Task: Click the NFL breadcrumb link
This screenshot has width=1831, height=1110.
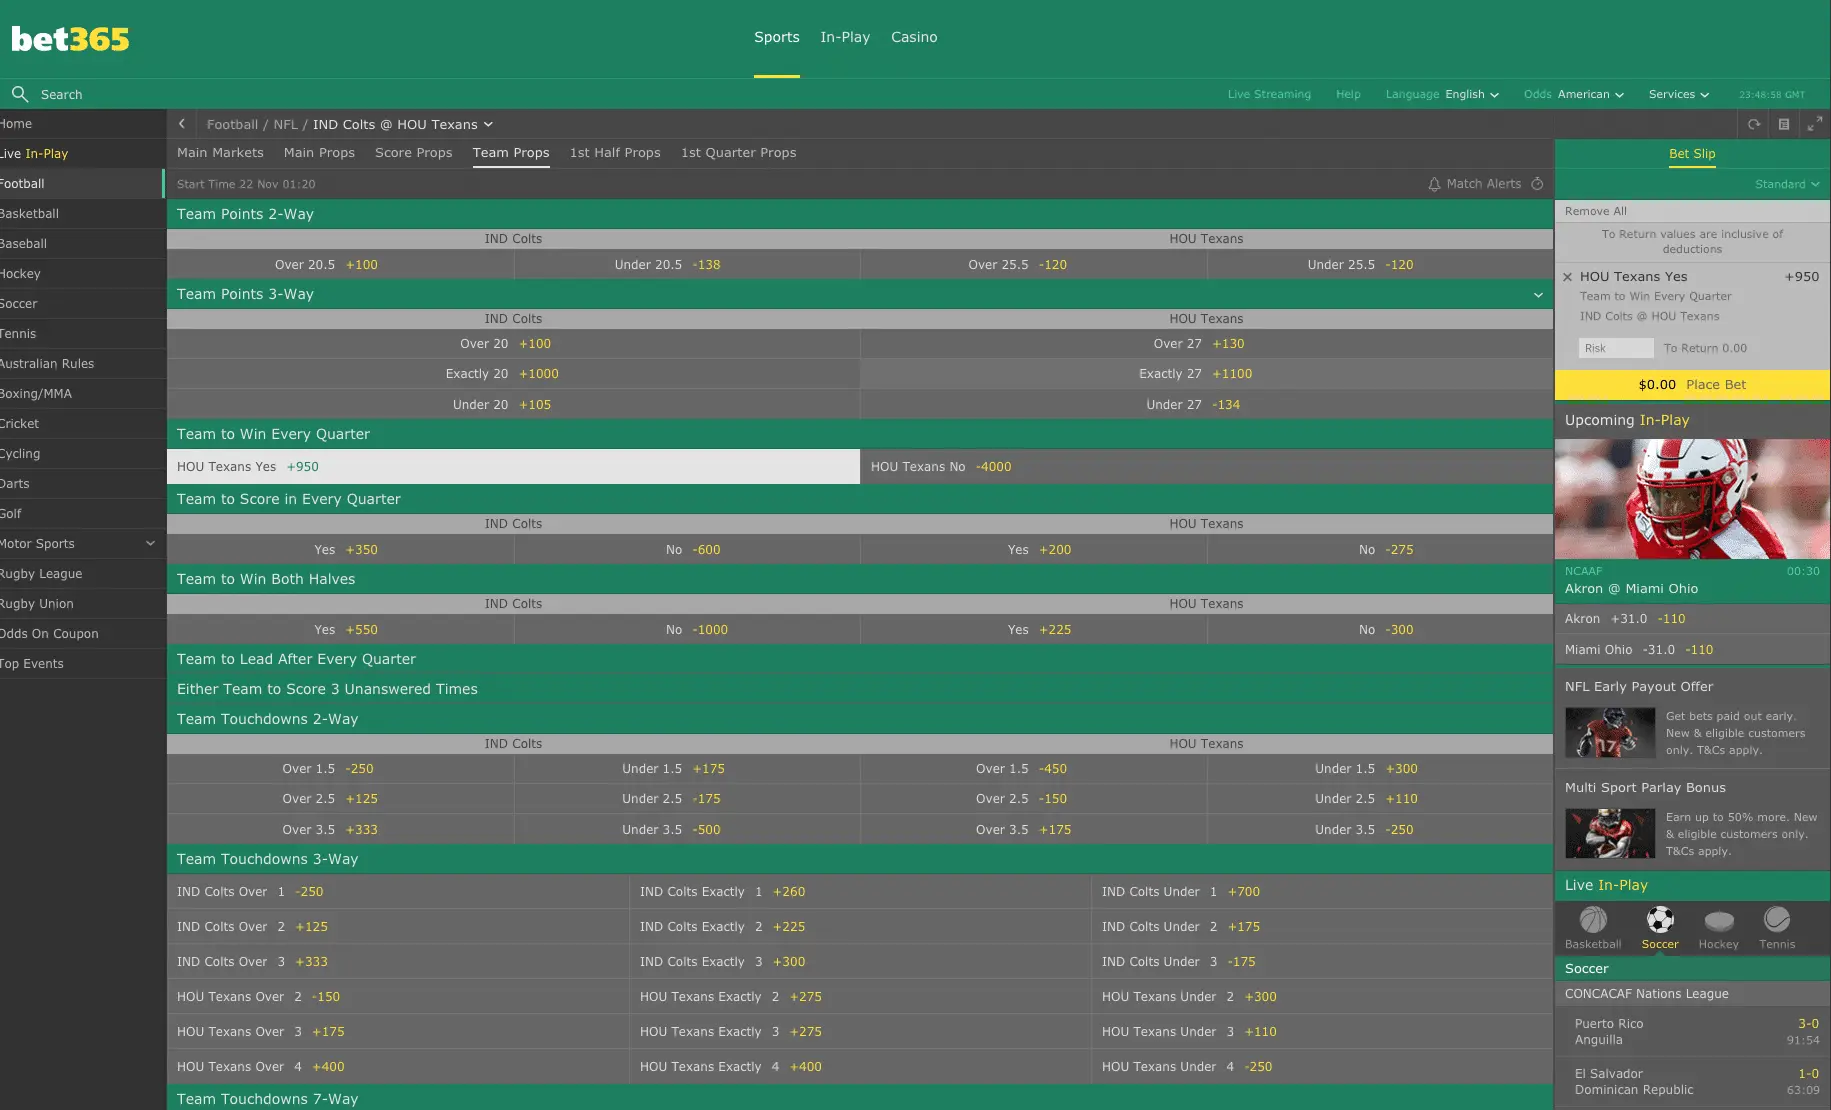Action: tap(286, 124)
